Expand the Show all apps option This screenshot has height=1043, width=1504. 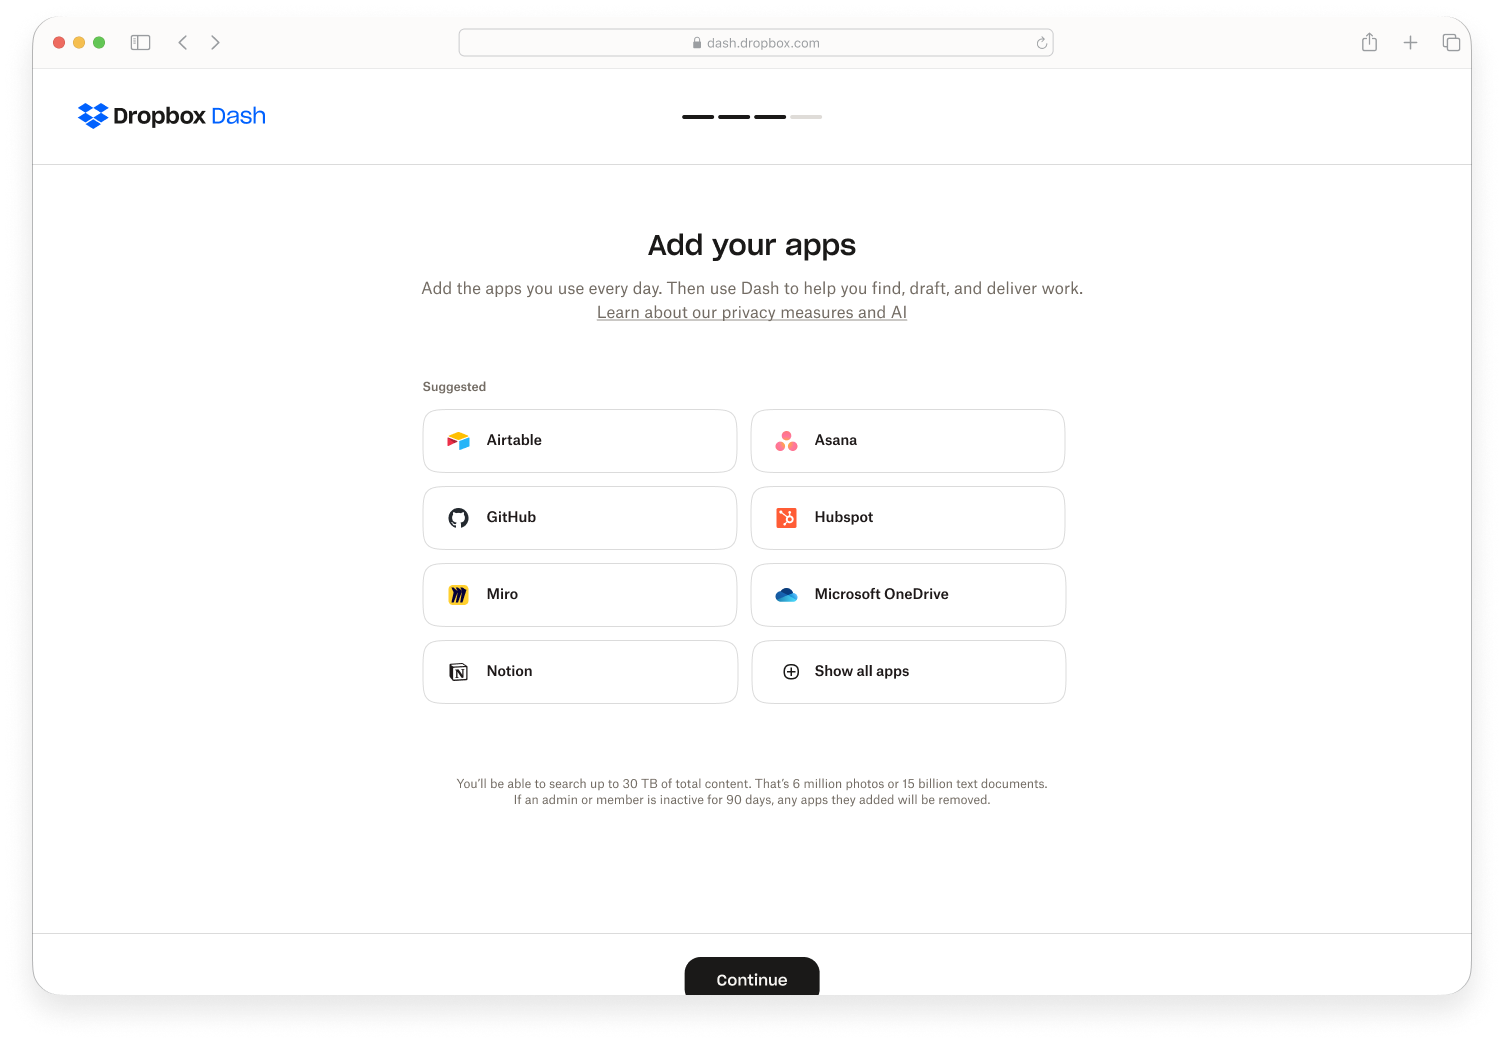click(x=907, y=671)
